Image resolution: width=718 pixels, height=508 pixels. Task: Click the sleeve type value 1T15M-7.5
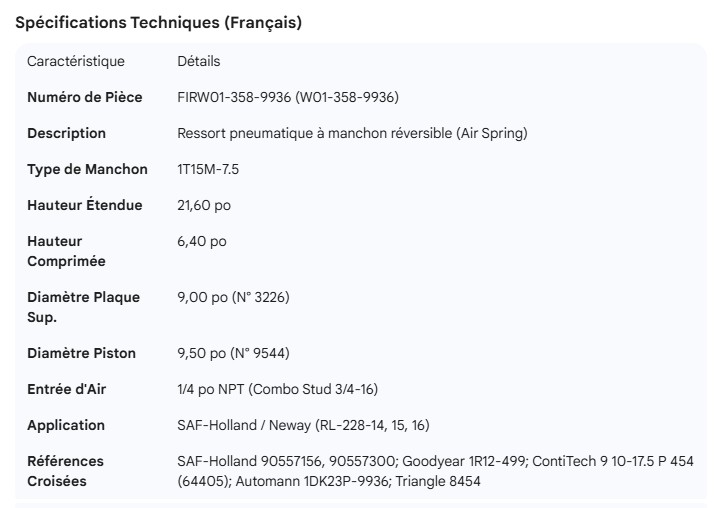208,169
